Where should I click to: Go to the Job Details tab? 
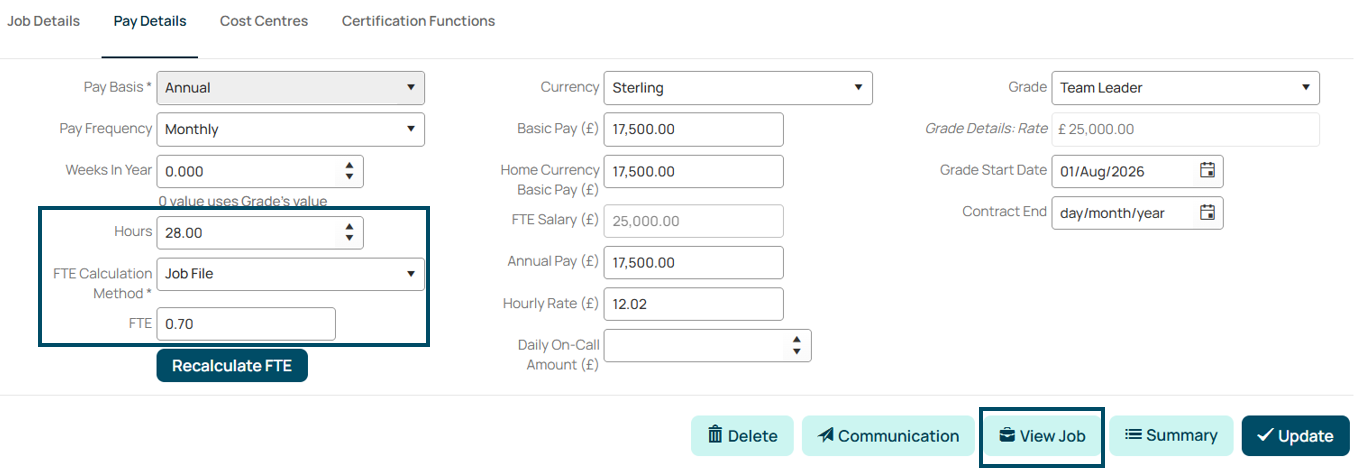click(43, 21)
